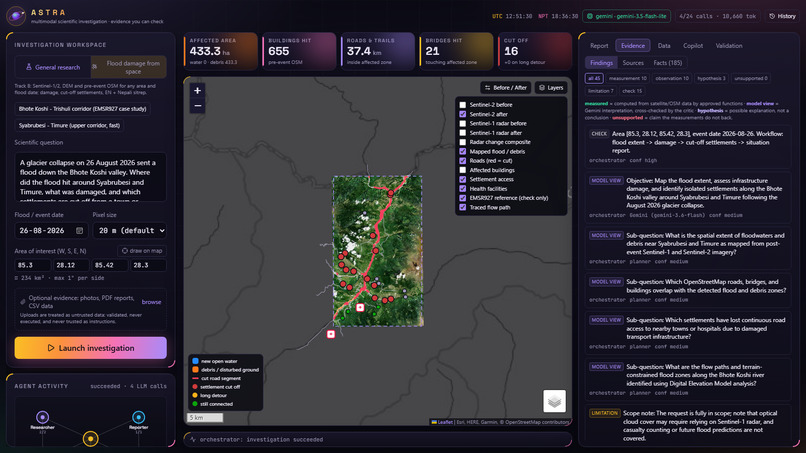Filter findings by hypothesis 3

point(711,78)
